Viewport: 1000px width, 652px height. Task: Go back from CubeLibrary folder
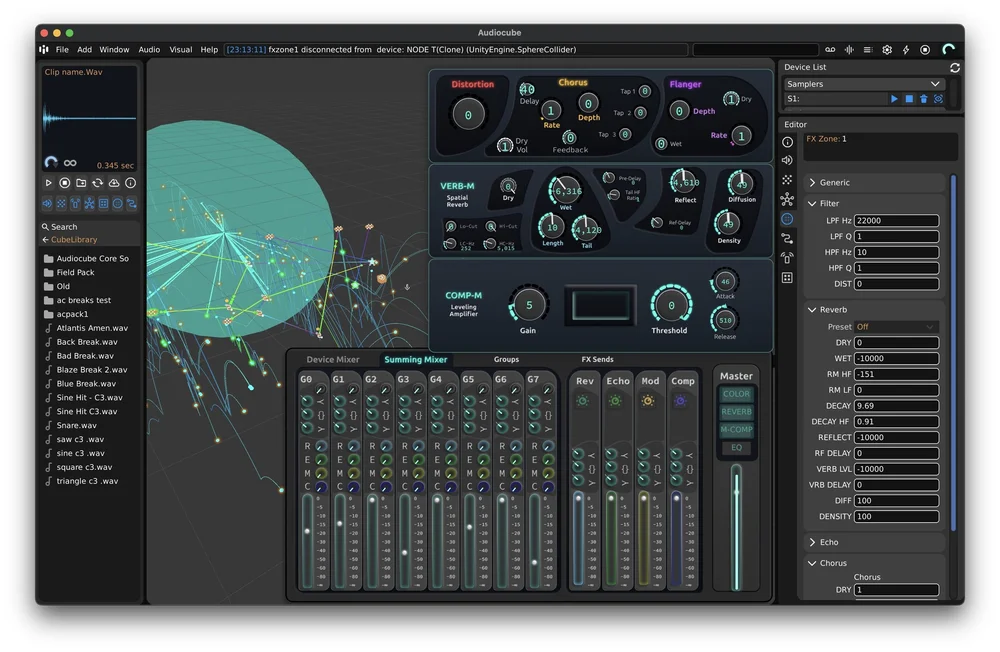pos(45,240)
